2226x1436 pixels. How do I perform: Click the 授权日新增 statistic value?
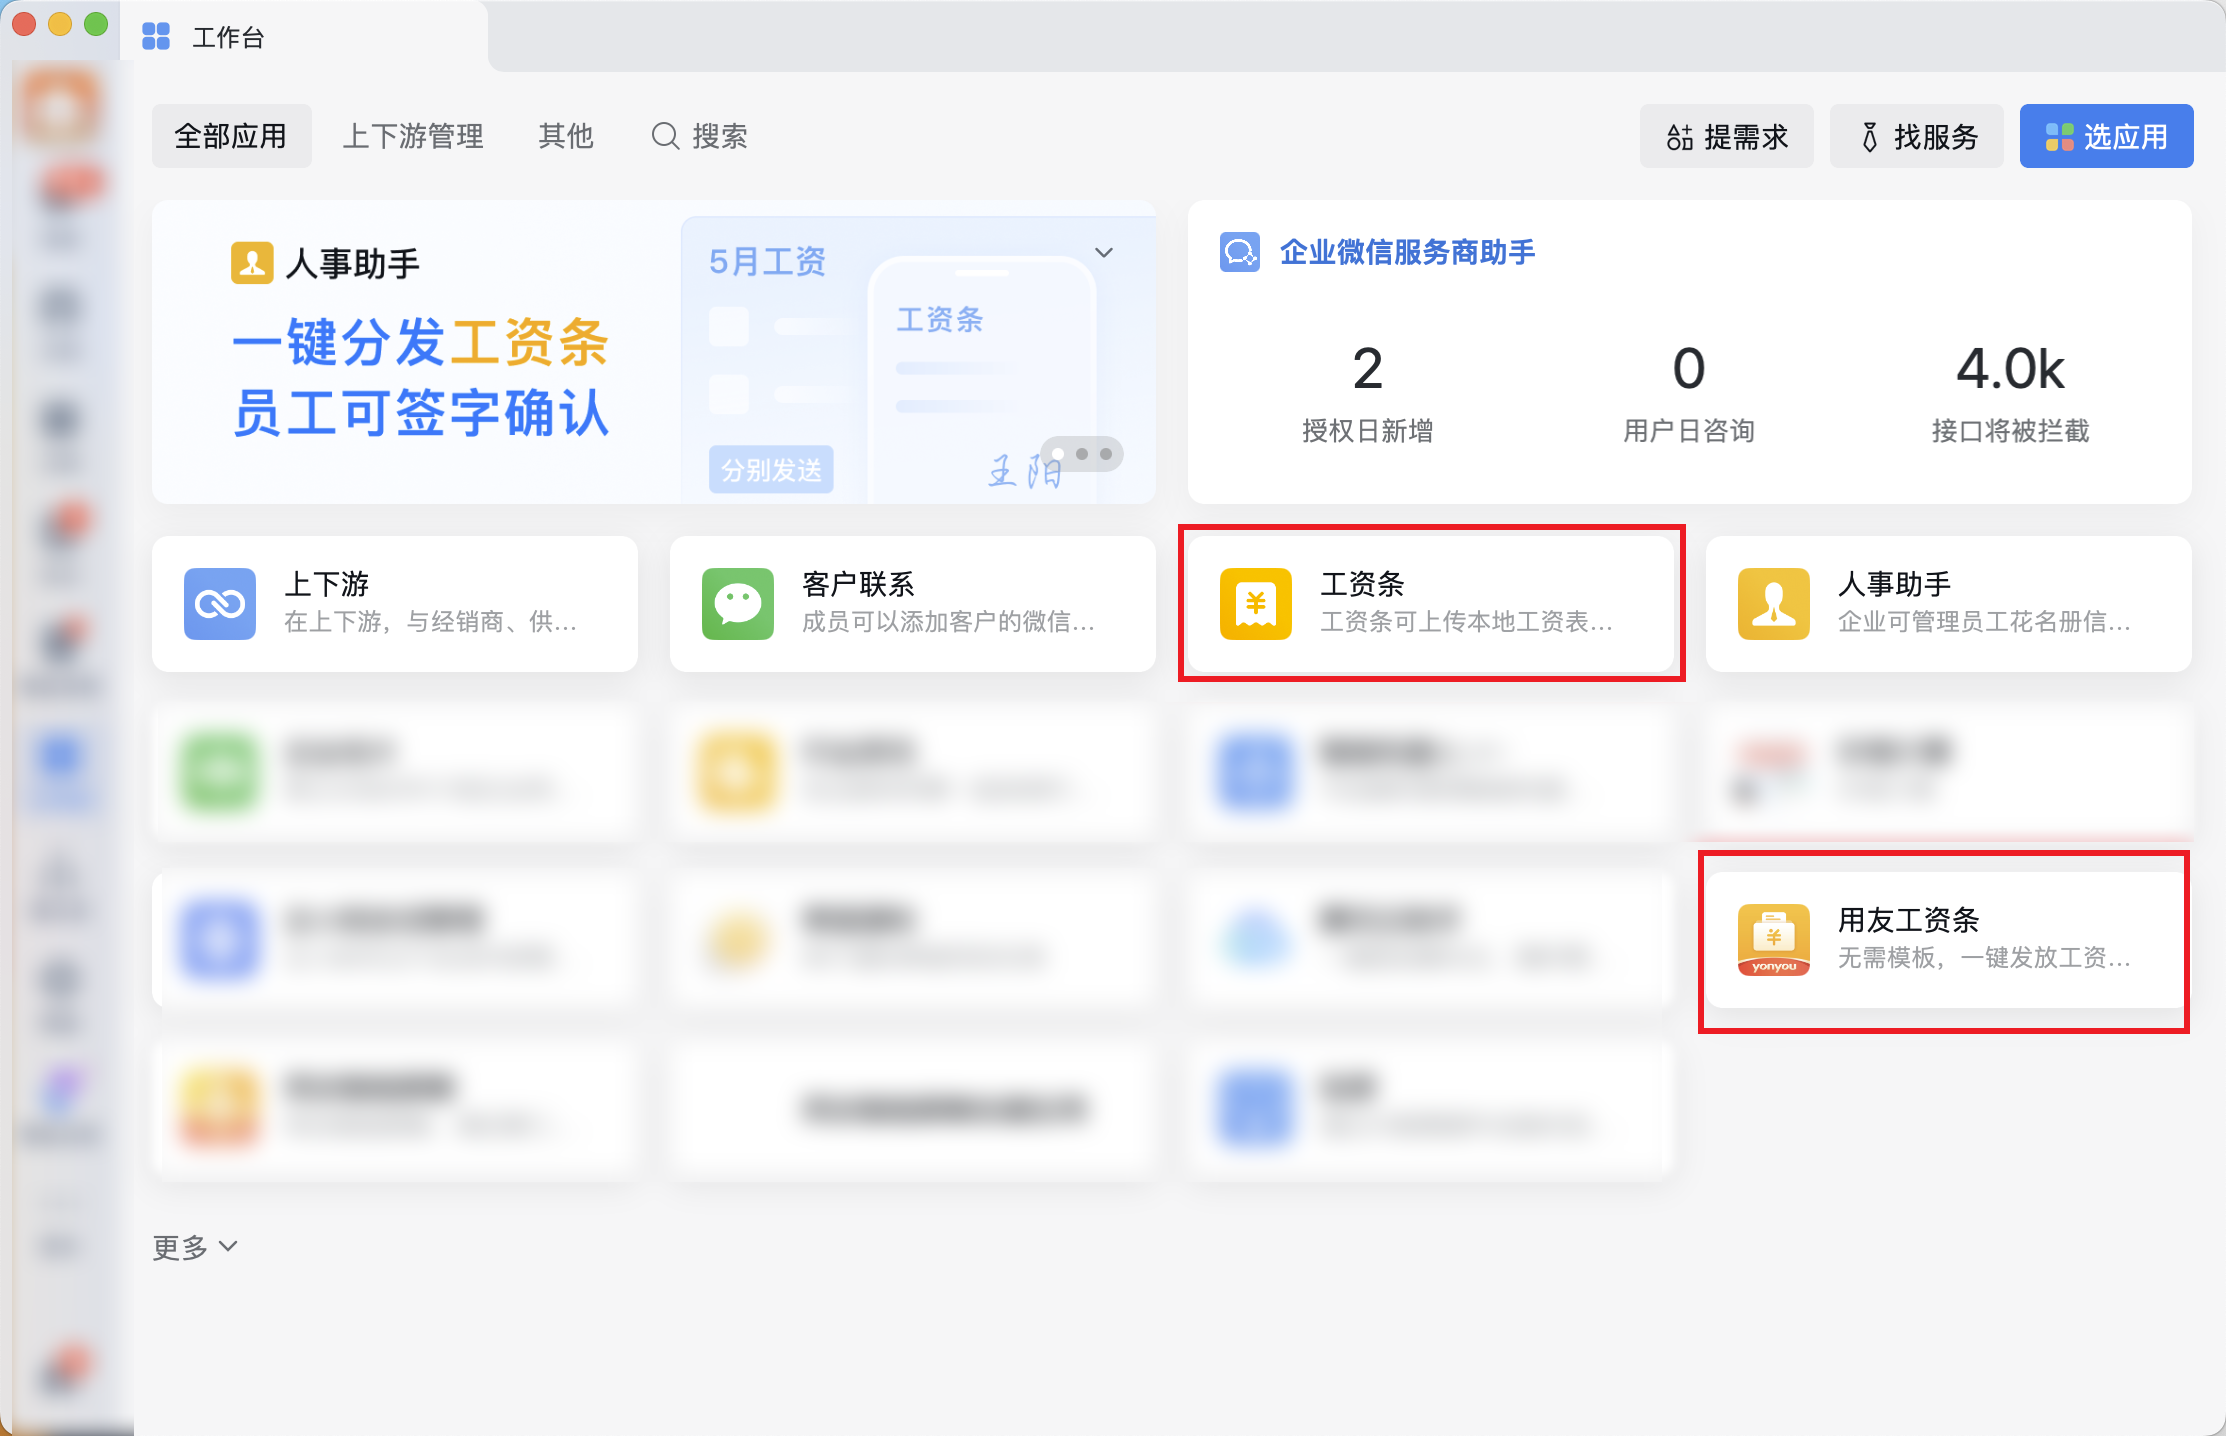pyautogui.click(x=1367, y=369)
